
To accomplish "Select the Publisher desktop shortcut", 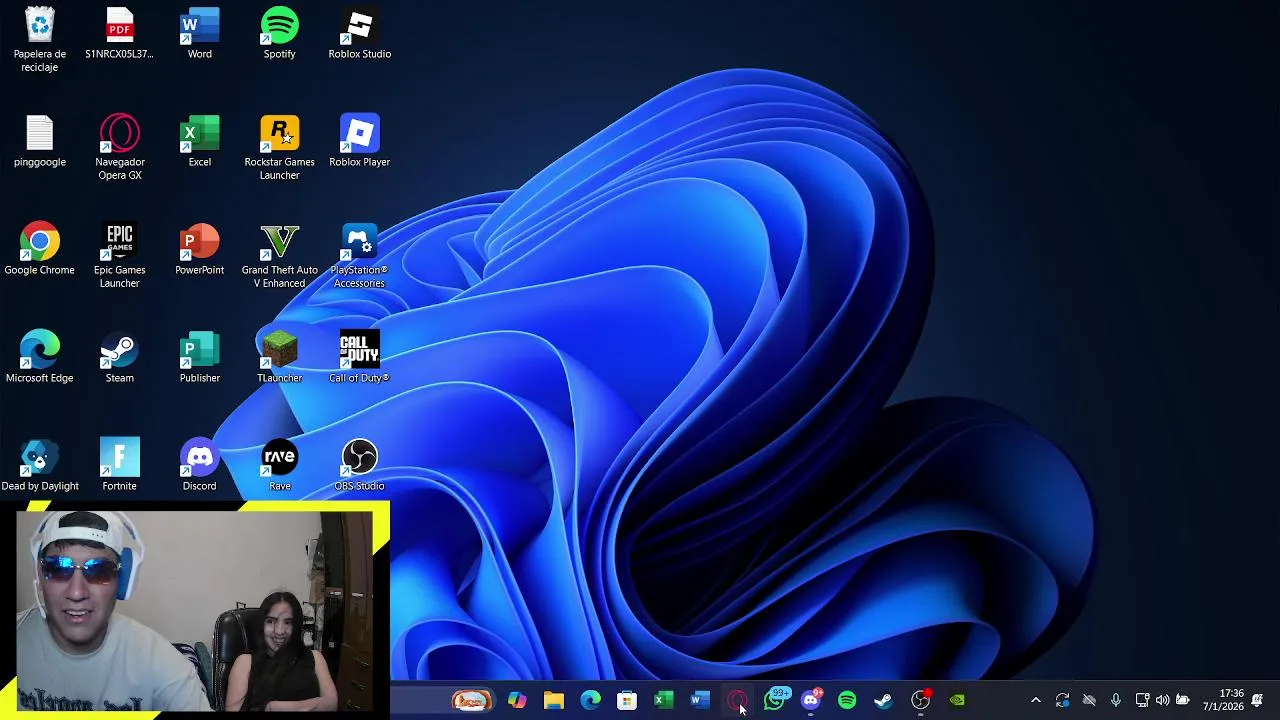I will 199,357.
